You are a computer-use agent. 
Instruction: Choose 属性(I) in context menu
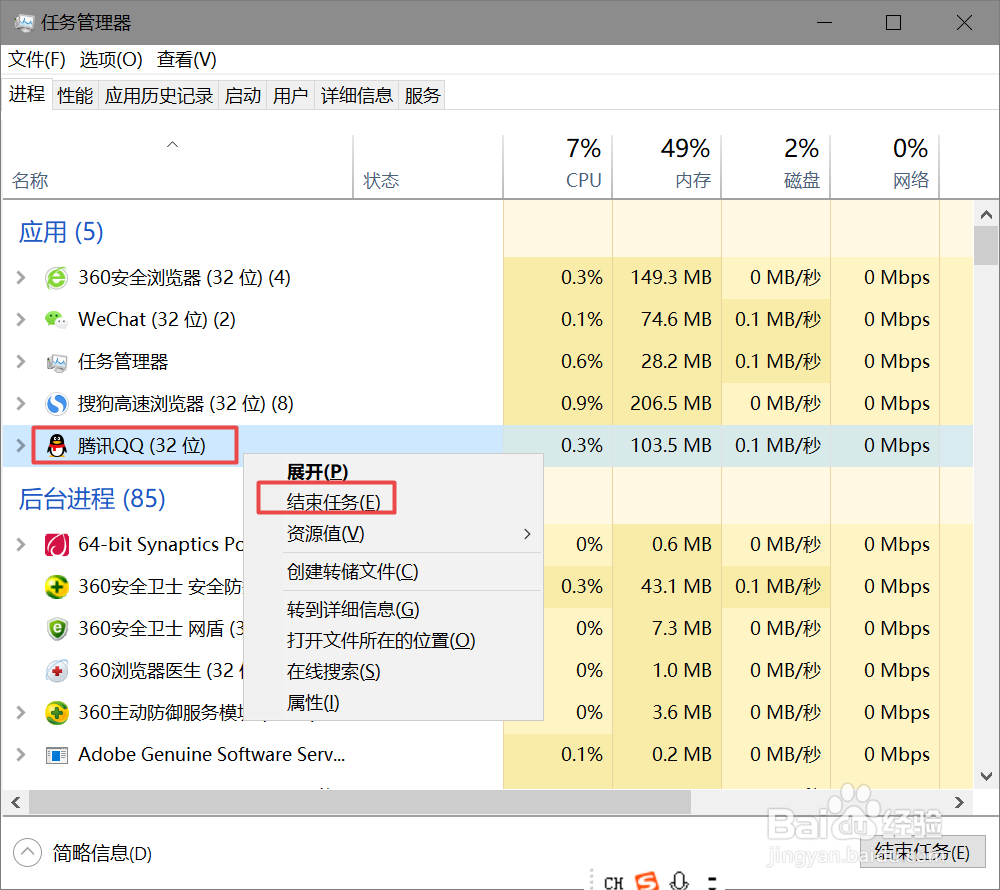tap(393, 703)
